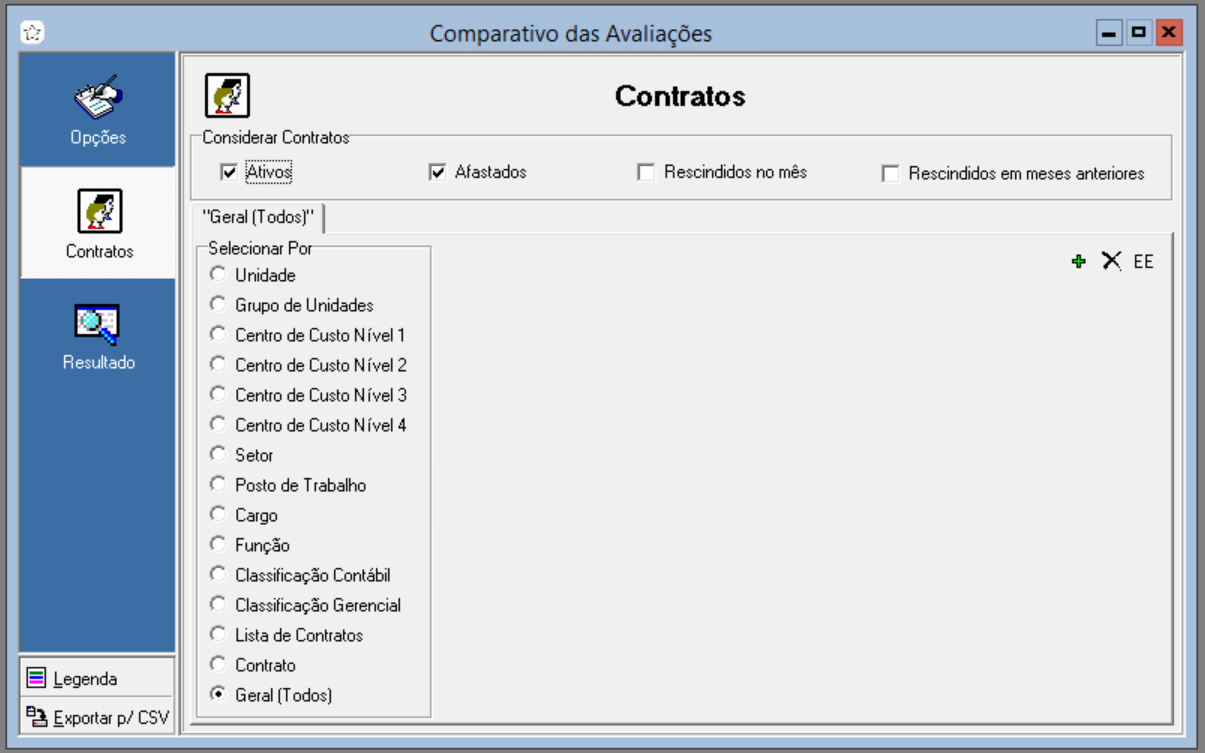1205x753 pixels.
Task: Click the window title bar app icon
Action: coord(33,33)
